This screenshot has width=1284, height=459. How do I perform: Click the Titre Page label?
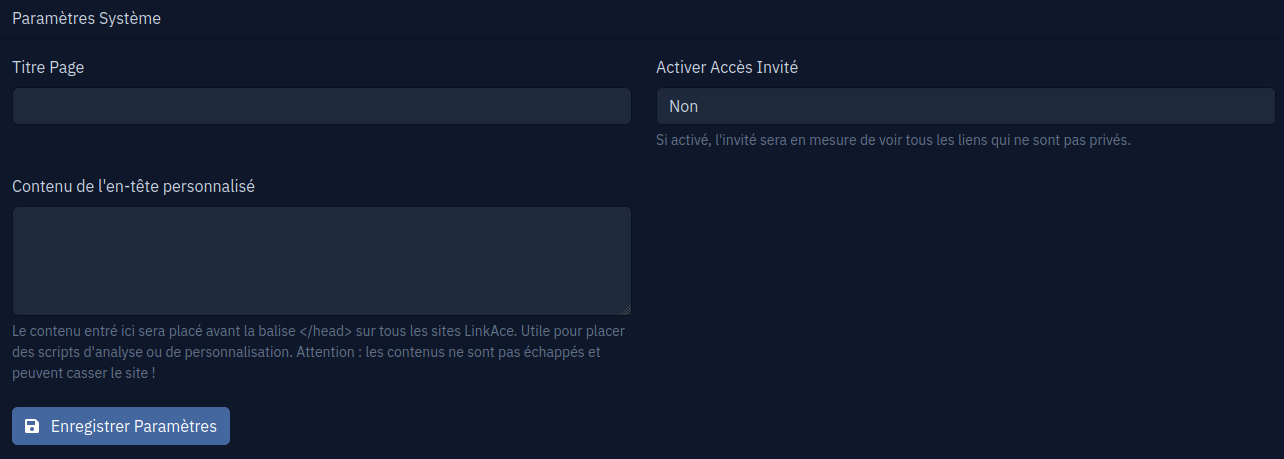tap(48, 68)
